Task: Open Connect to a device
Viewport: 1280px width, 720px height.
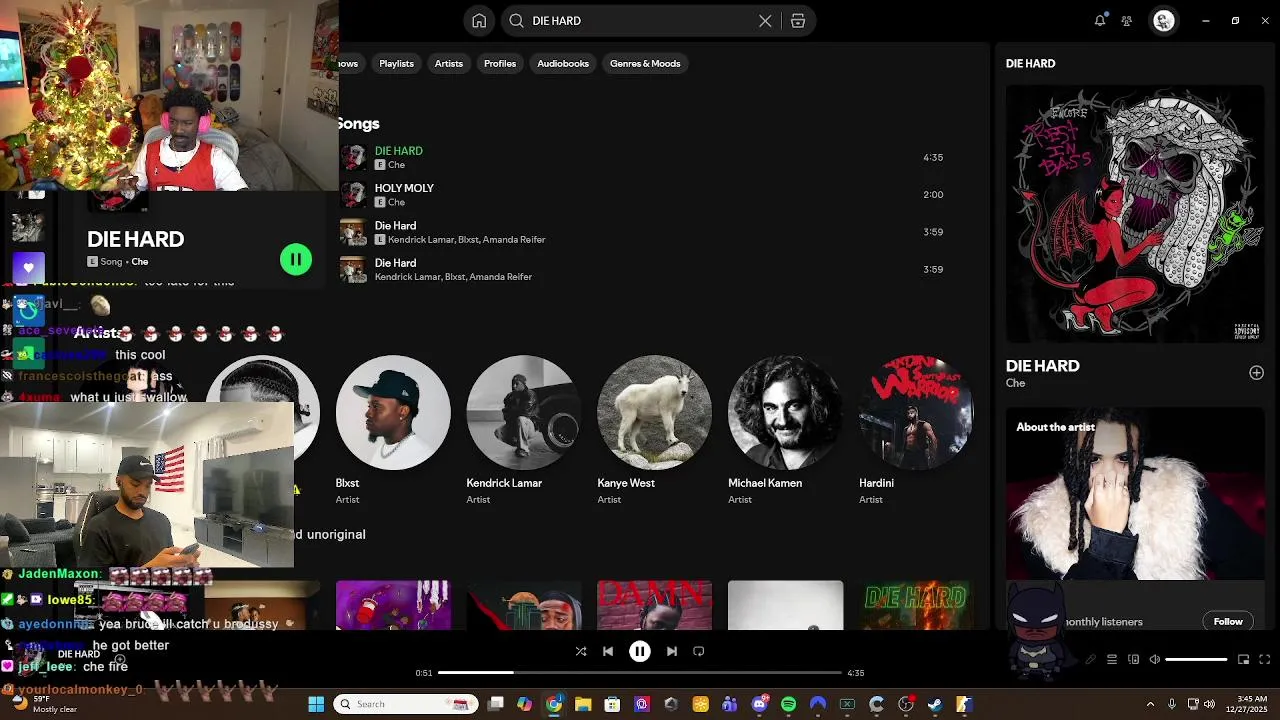Action: coord(1134,660)
